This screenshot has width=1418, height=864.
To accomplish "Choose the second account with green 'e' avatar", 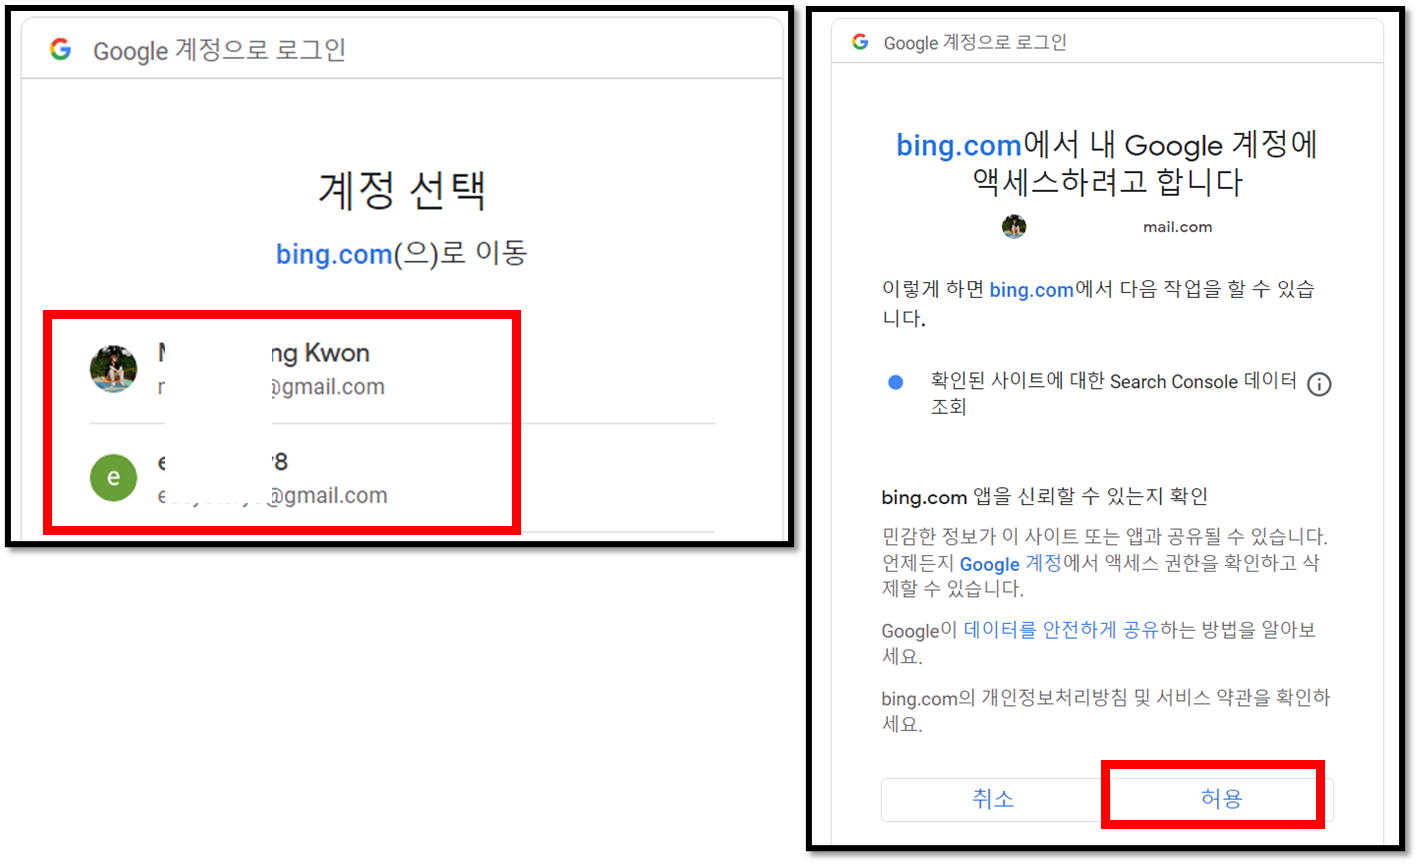I will [402, 478].
